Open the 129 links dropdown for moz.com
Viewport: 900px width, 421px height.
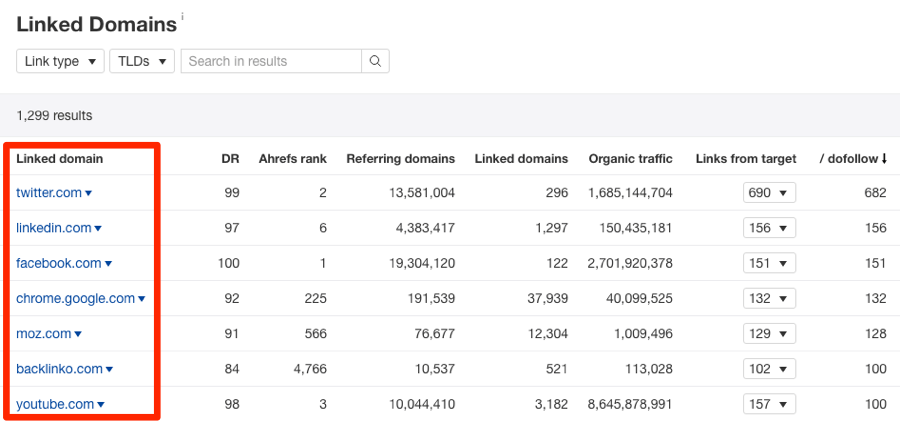769,334
